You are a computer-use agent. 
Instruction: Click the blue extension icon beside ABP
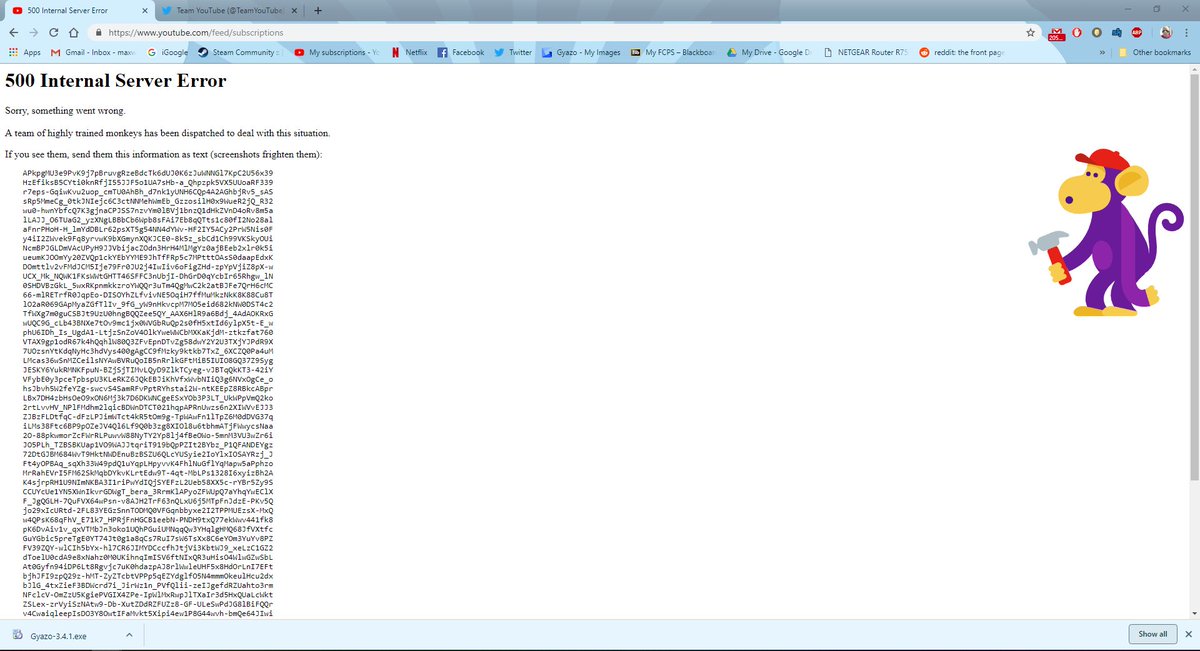1117,32
